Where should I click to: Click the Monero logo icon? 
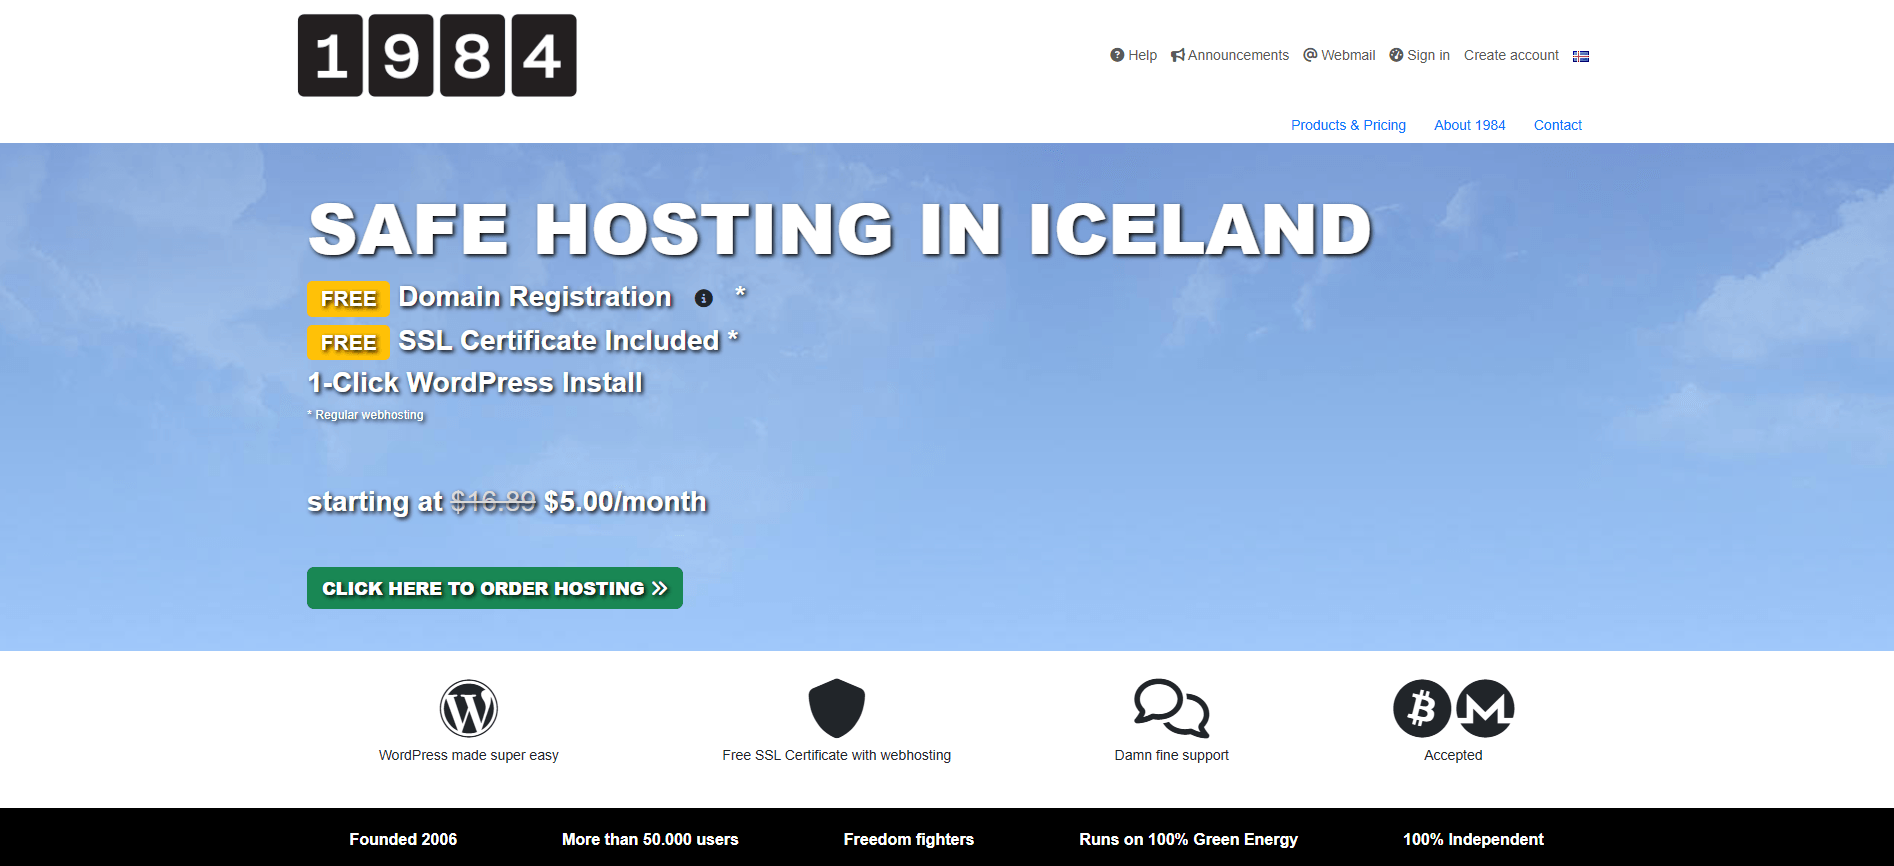click(x=1485, y=708)
